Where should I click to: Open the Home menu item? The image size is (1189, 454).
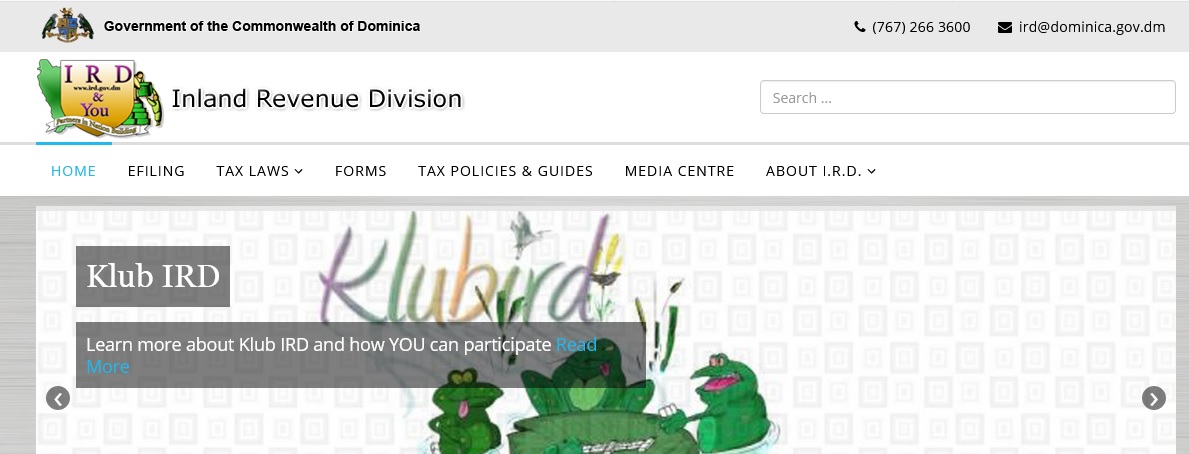click(x=74, y=171)
